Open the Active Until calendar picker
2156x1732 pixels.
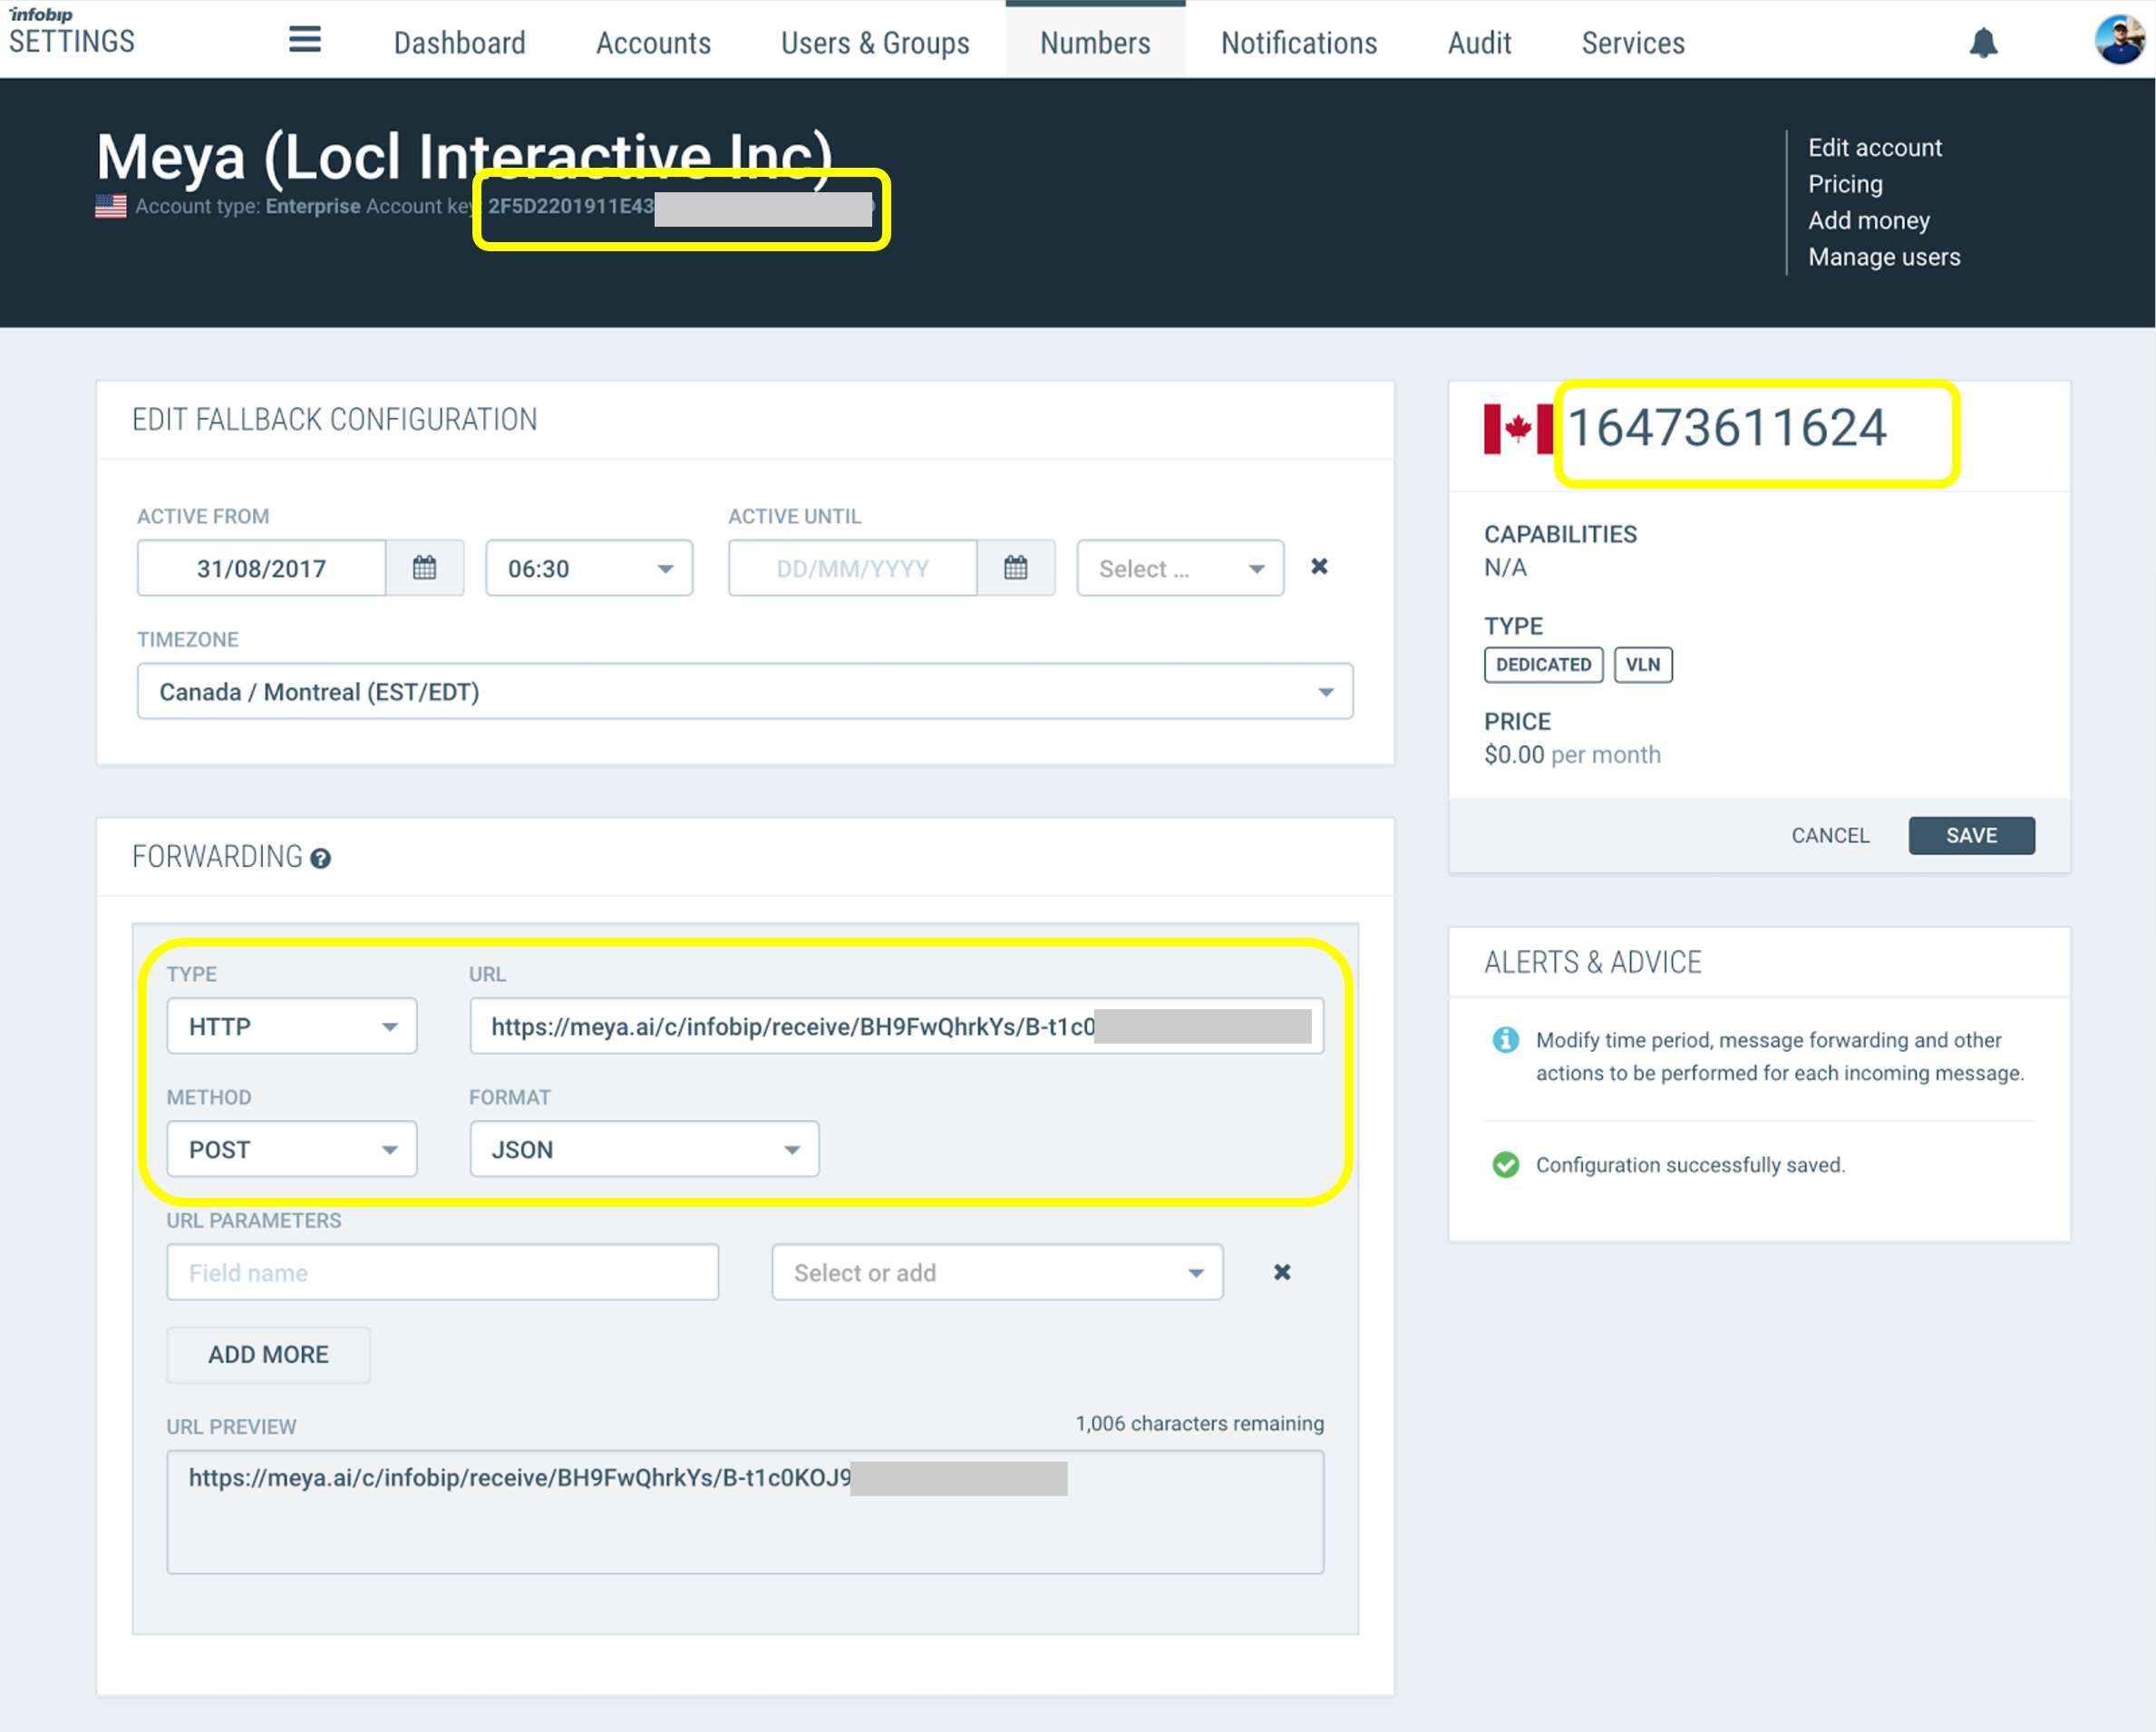tap(1015, 568)
